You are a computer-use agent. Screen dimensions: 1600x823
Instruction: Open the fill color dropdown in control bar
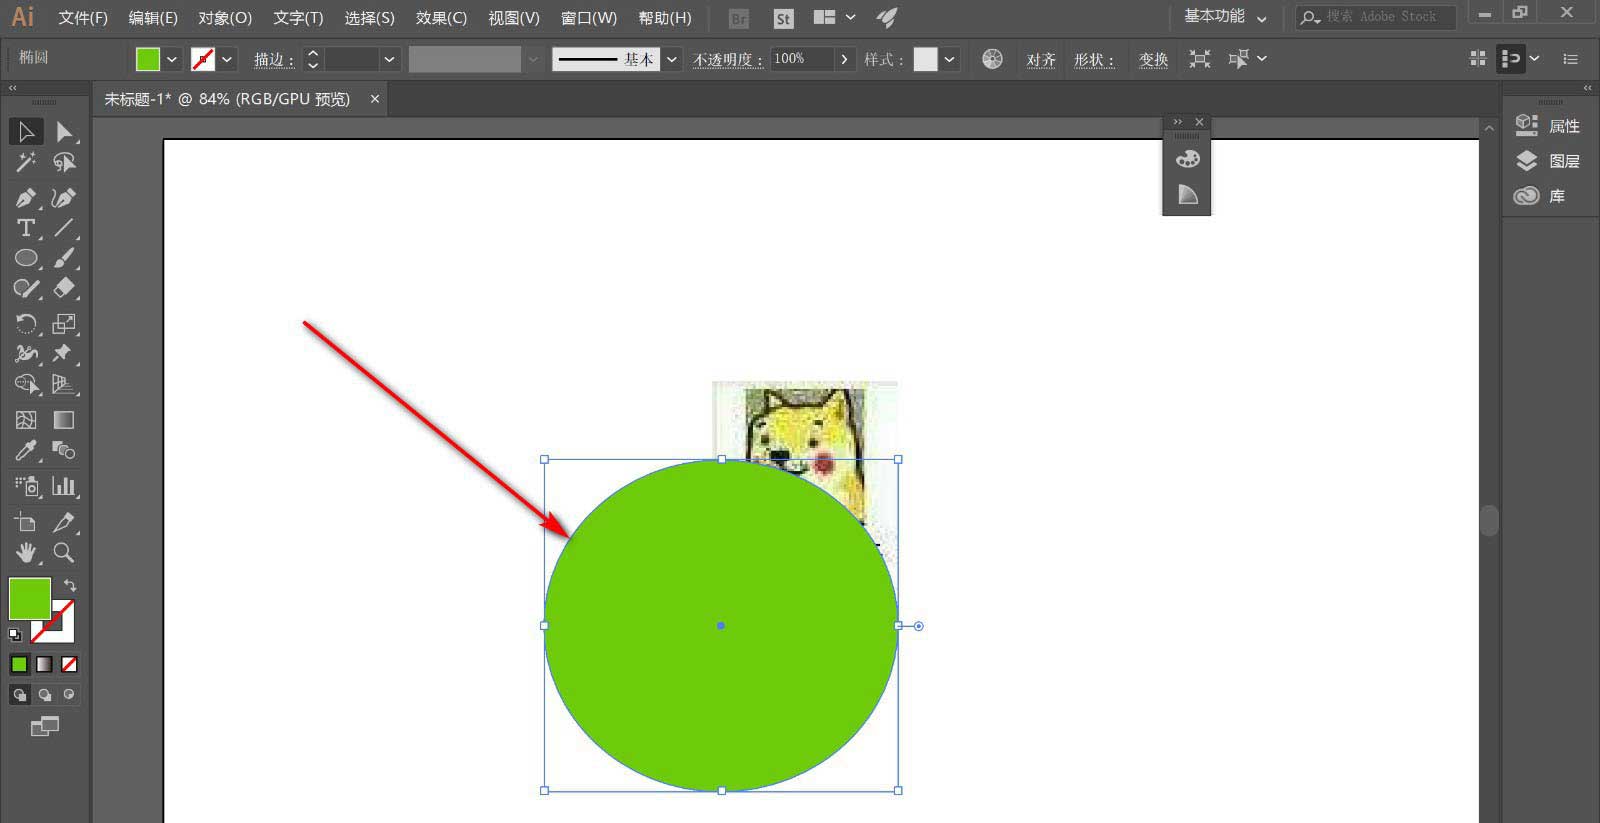coord(172,59)
